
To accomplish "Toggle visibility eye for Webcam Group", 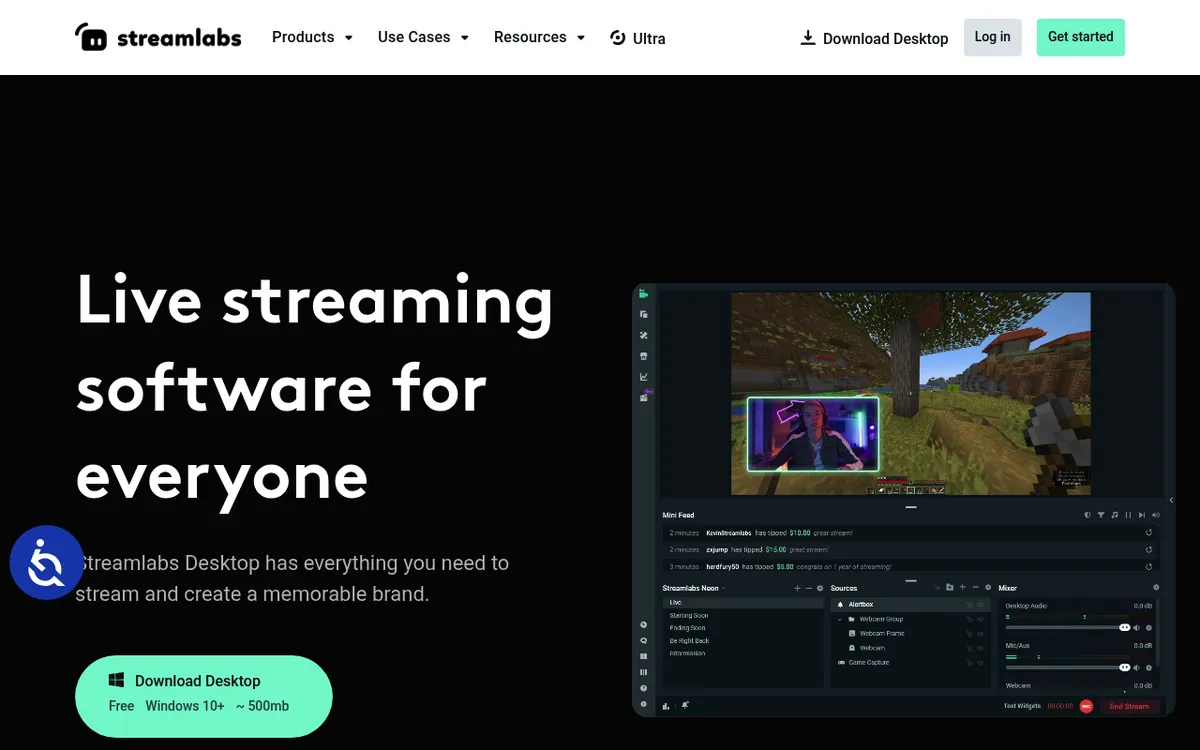I will click(x=980, y=619).
